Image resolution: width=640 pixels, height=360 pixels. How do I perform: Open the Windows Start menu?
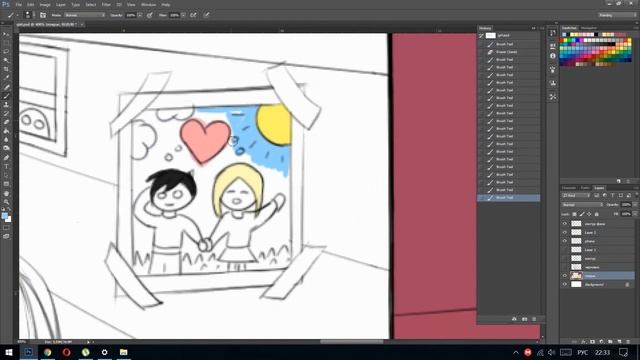[x=9, y=352]
